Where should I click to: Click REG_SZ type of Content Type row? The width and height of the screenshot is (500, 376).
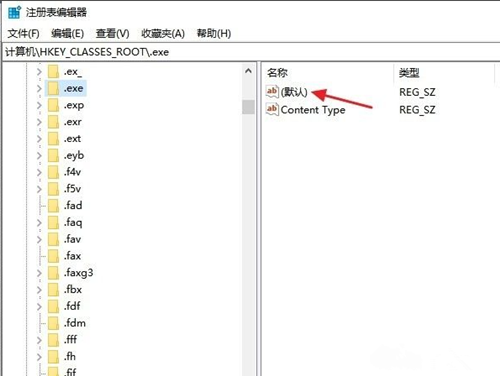coord(417,110)
